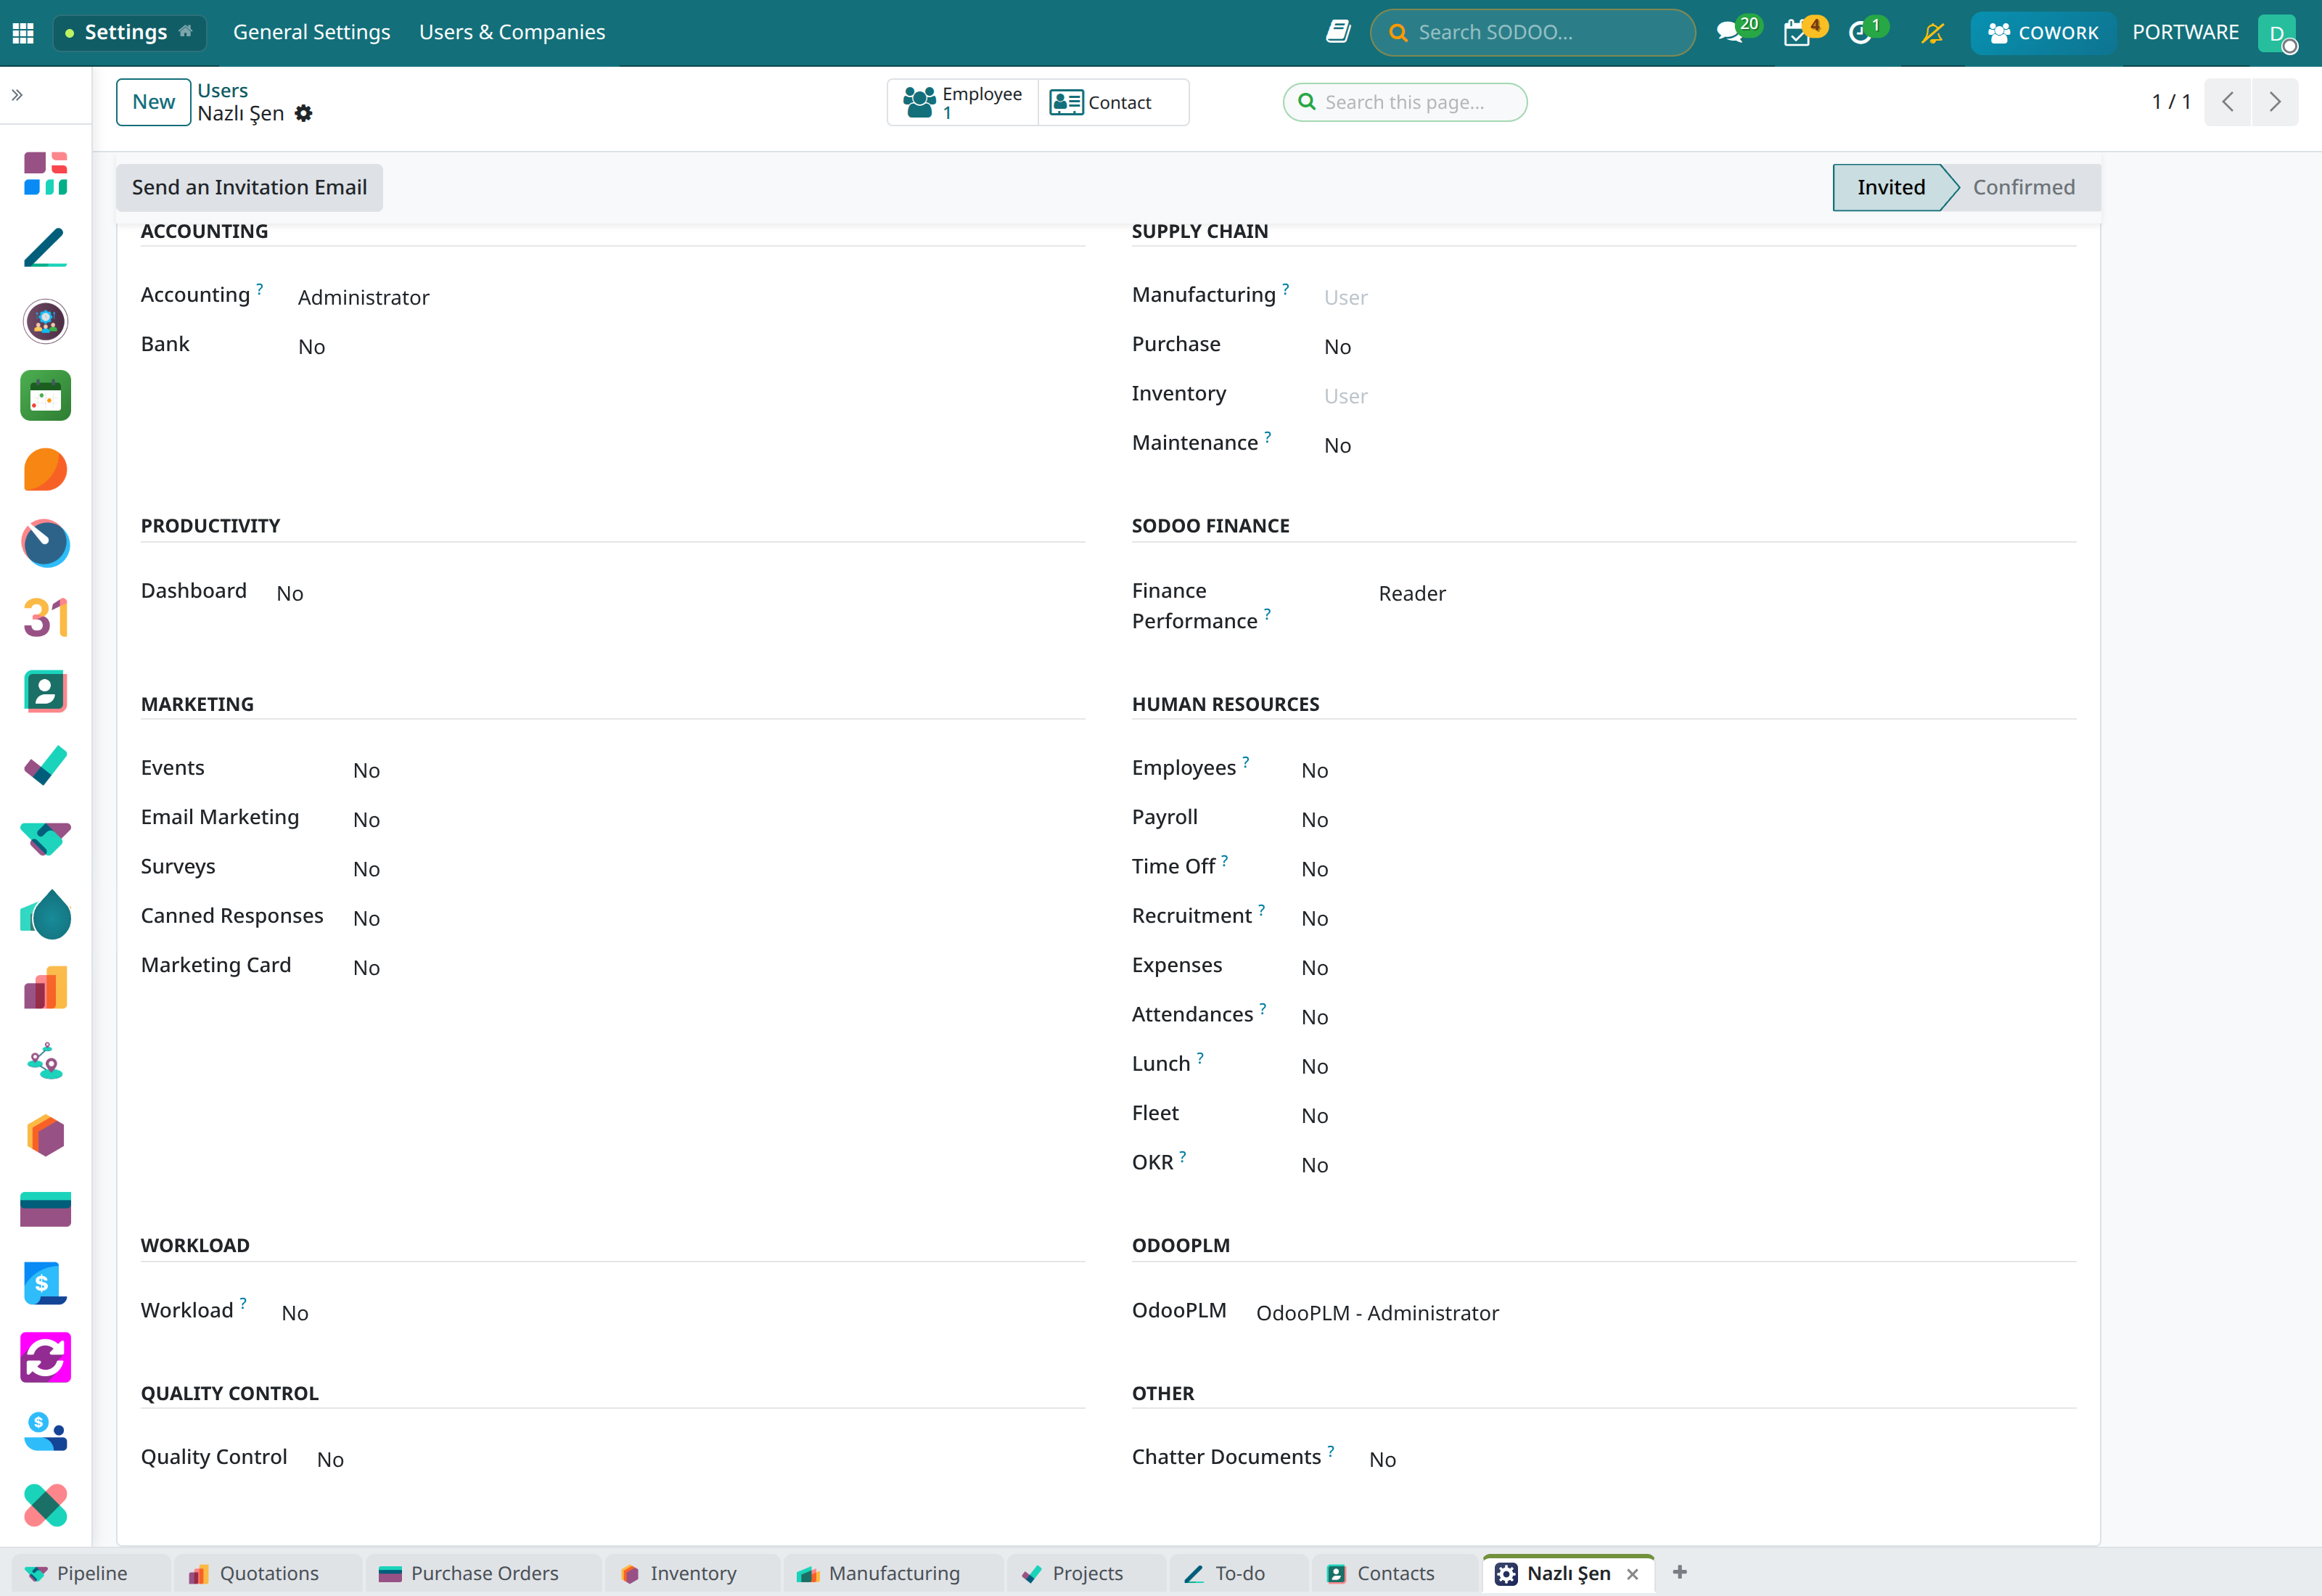Open the green calendar app in the sidebar

coord(45,395)
